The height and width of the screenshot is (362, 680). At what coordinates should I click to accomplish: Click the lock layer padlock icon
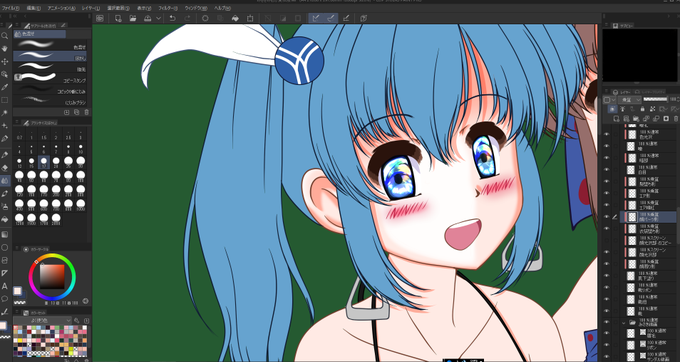coord(642,109)
